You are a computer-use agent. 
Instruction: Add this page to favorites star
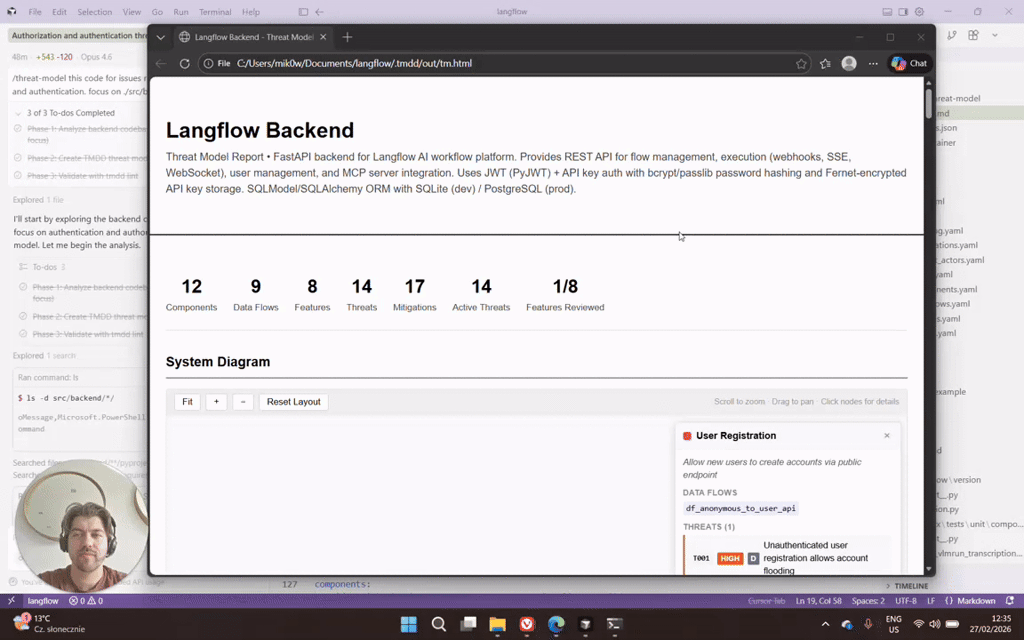pos(801,63)
